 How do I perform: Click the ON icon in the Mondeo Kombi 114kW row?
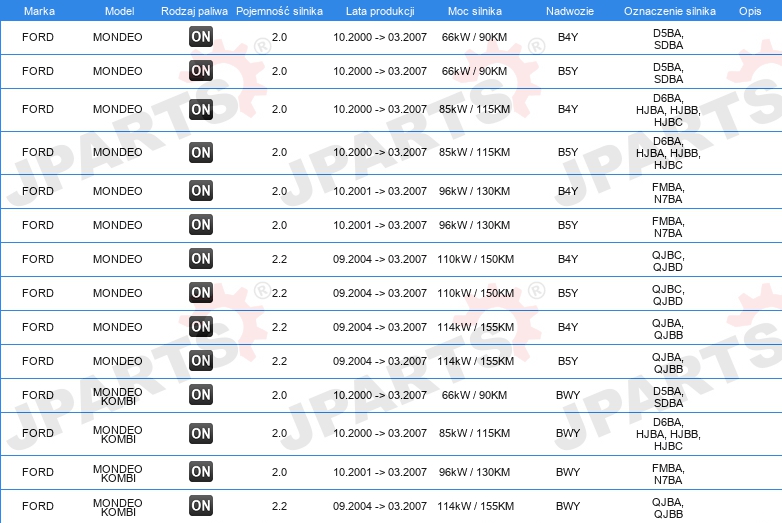click(x=201, y=506)
